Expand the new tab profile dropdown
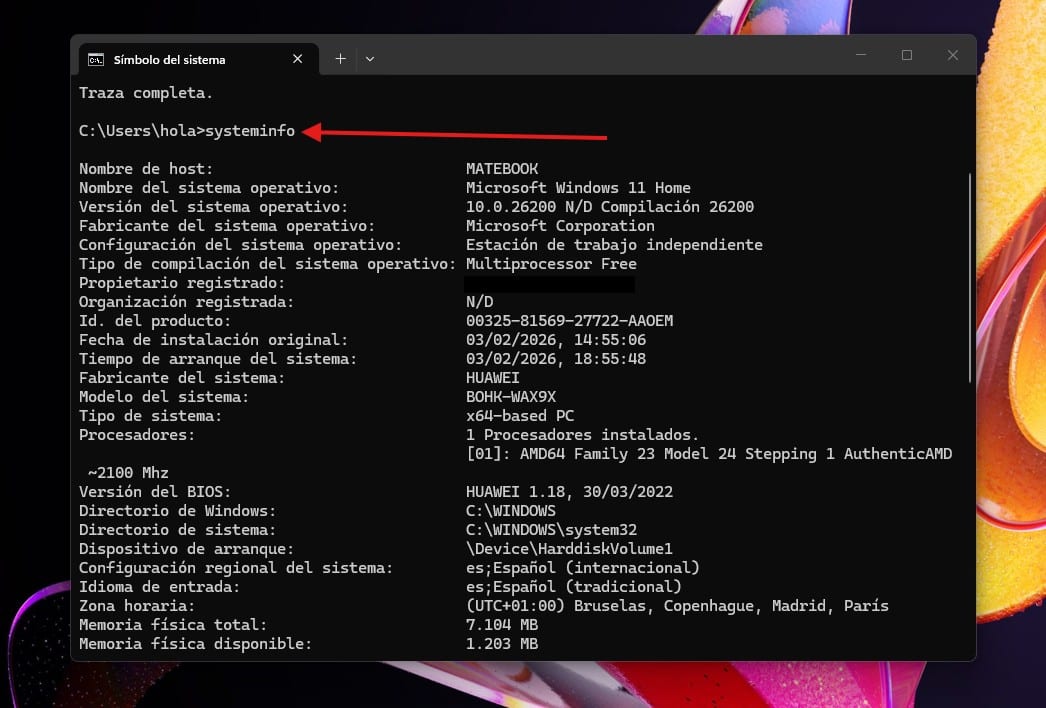The width and height of the screenshot is (1046, 708). (370, 59)
